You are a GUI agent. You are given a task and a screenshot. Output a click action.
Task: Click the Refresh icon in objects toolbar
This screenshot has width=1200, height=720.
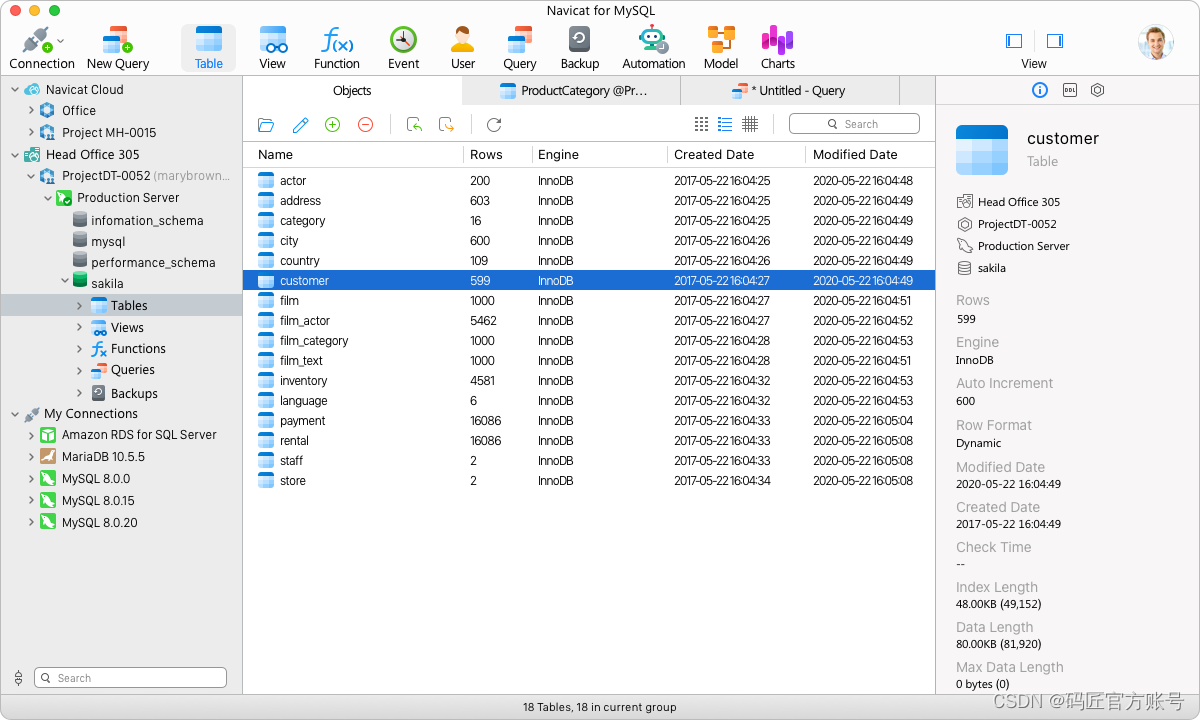pyautogui.click(x=494, y=125)
